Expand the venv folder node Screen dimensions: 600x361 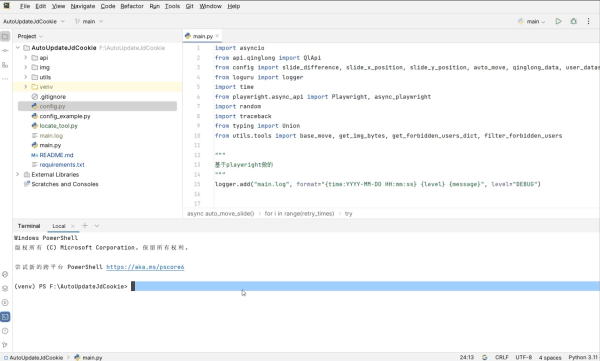[x=26, y=87]
